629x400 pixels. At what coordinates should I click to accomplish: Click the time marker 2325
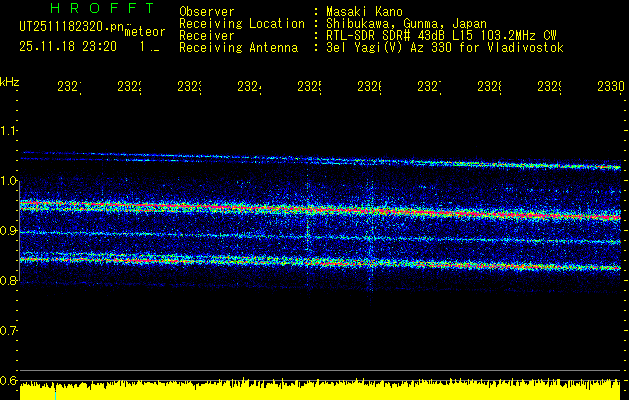310,86
